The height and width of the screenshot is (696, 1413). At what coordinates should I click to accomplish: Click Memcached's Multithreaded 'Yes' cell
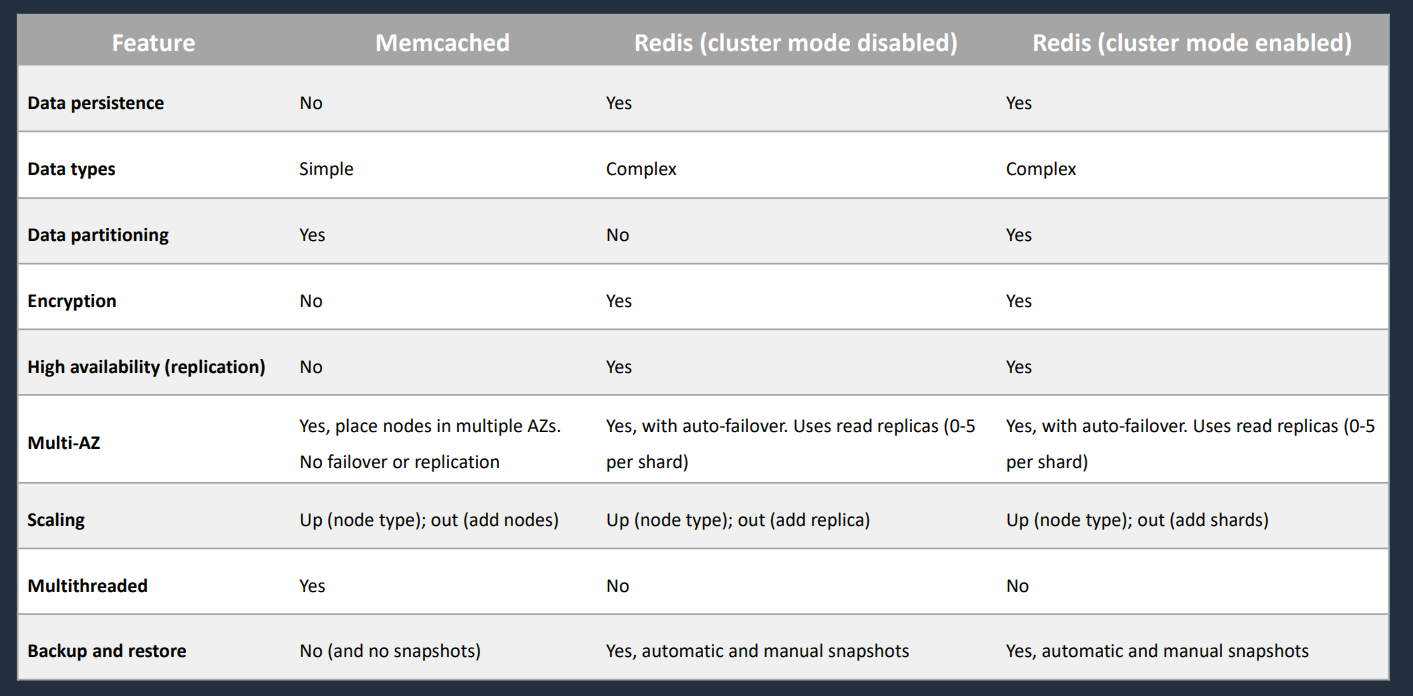(x=312, y=586)
